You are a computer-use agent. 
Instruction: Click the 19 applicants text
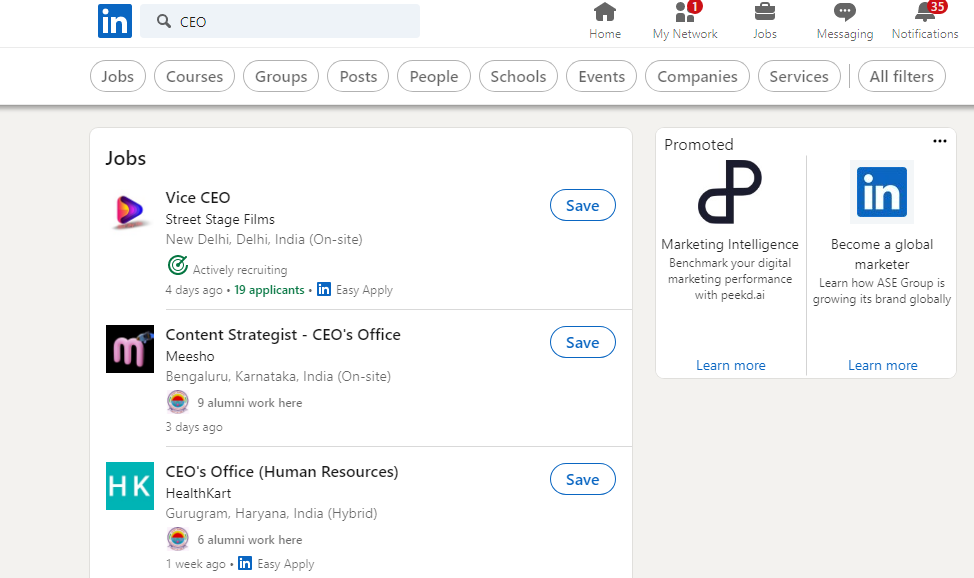(x=269, y=290)
